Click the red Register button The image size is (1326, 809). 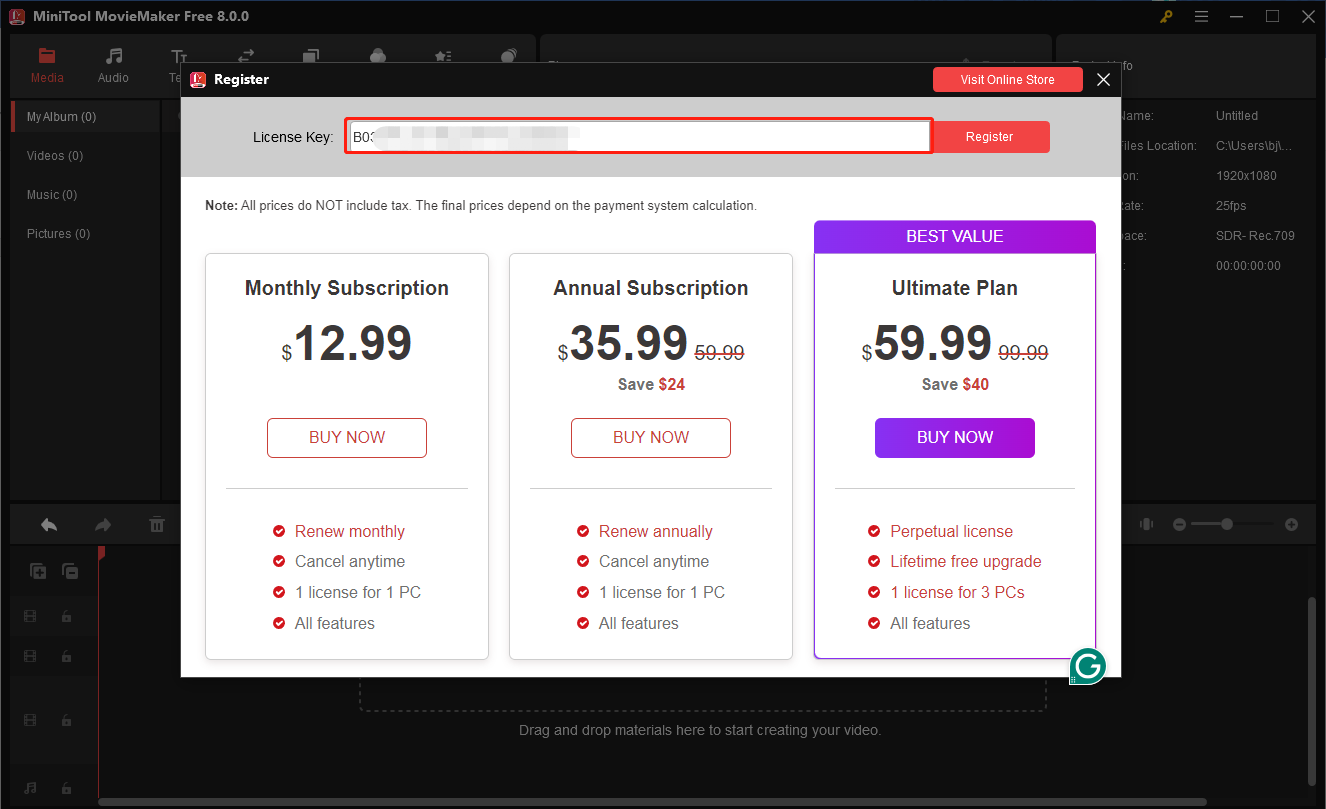[990, 137]
